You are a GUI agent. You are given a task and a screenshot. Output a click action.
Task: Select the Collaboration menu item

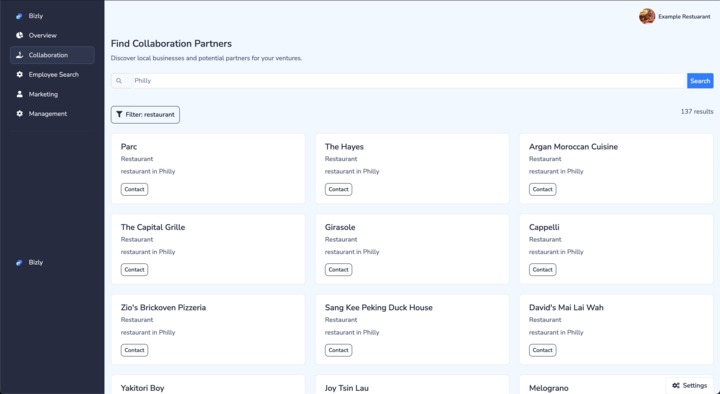point(52,55)
